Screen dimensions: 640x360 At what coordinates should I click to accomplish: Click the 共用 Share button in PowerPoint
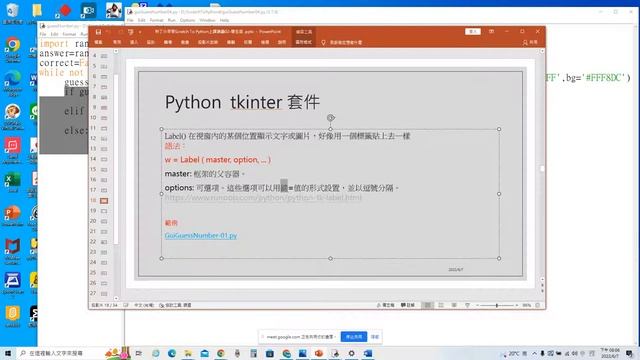pyautogui.click(x=530, y=42)
